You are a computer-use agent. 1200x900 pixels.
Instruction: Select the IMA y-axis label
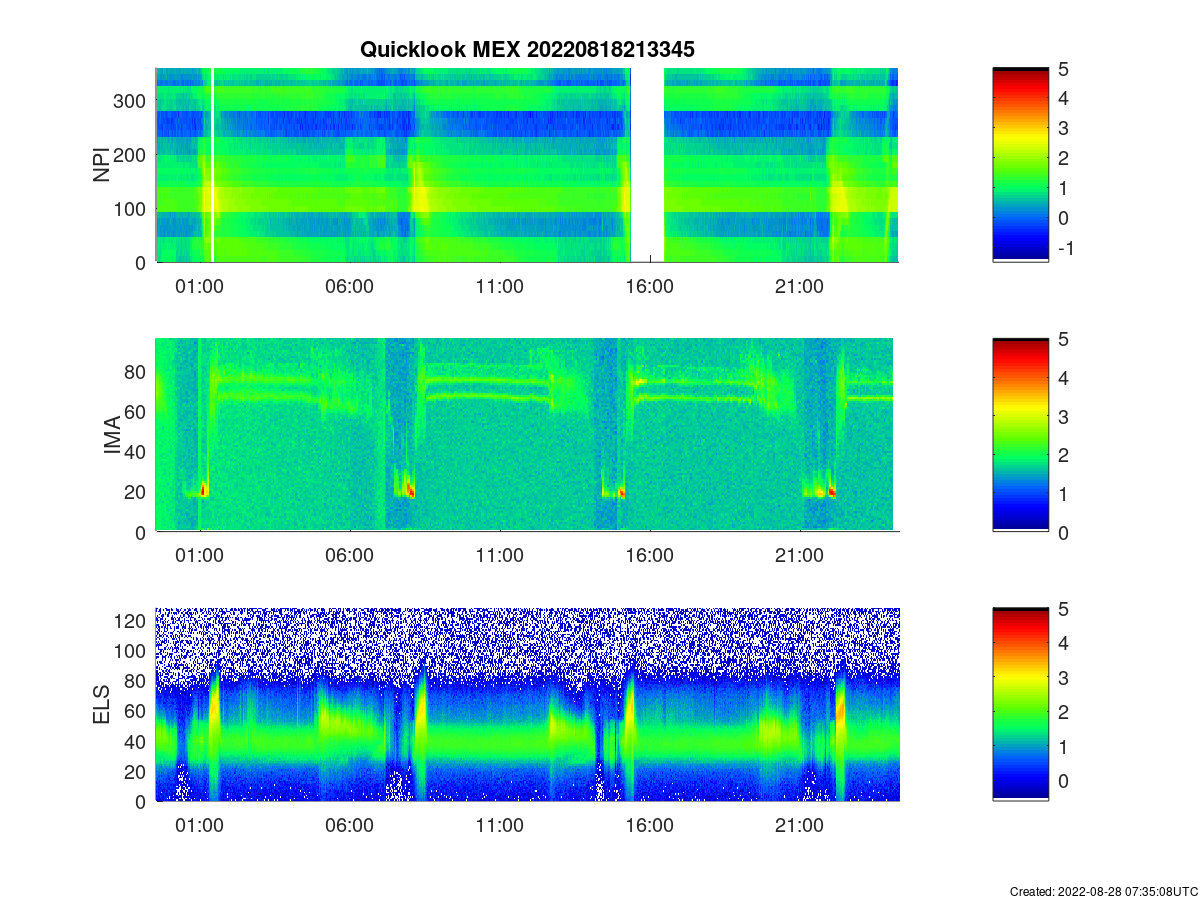(112, 436)
